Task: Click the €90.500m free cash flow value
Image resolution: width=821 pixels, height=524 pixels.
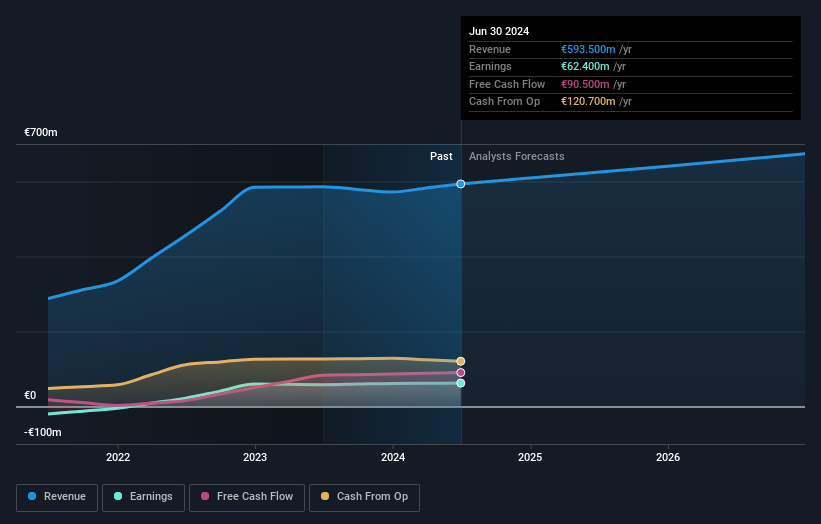Action: [585, 84]
